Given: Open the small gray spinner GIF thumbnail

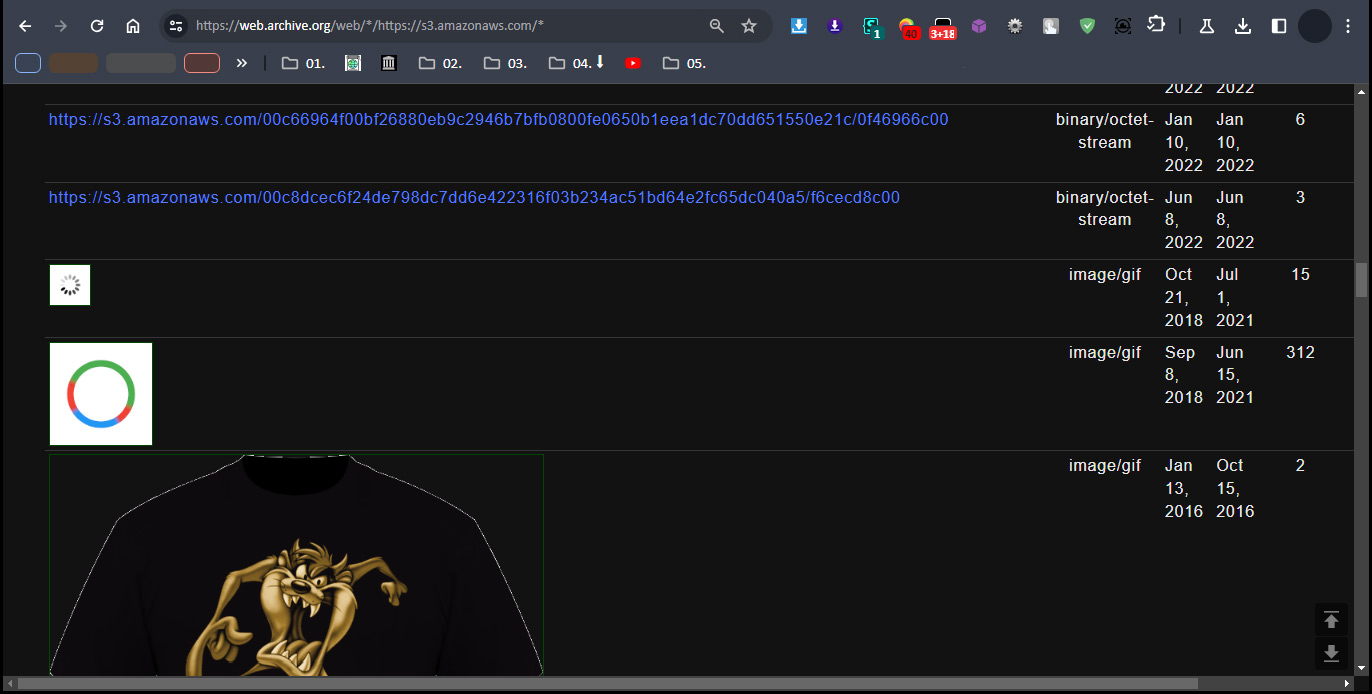Looking at the screenshot, I should click(x=70, y=285).
